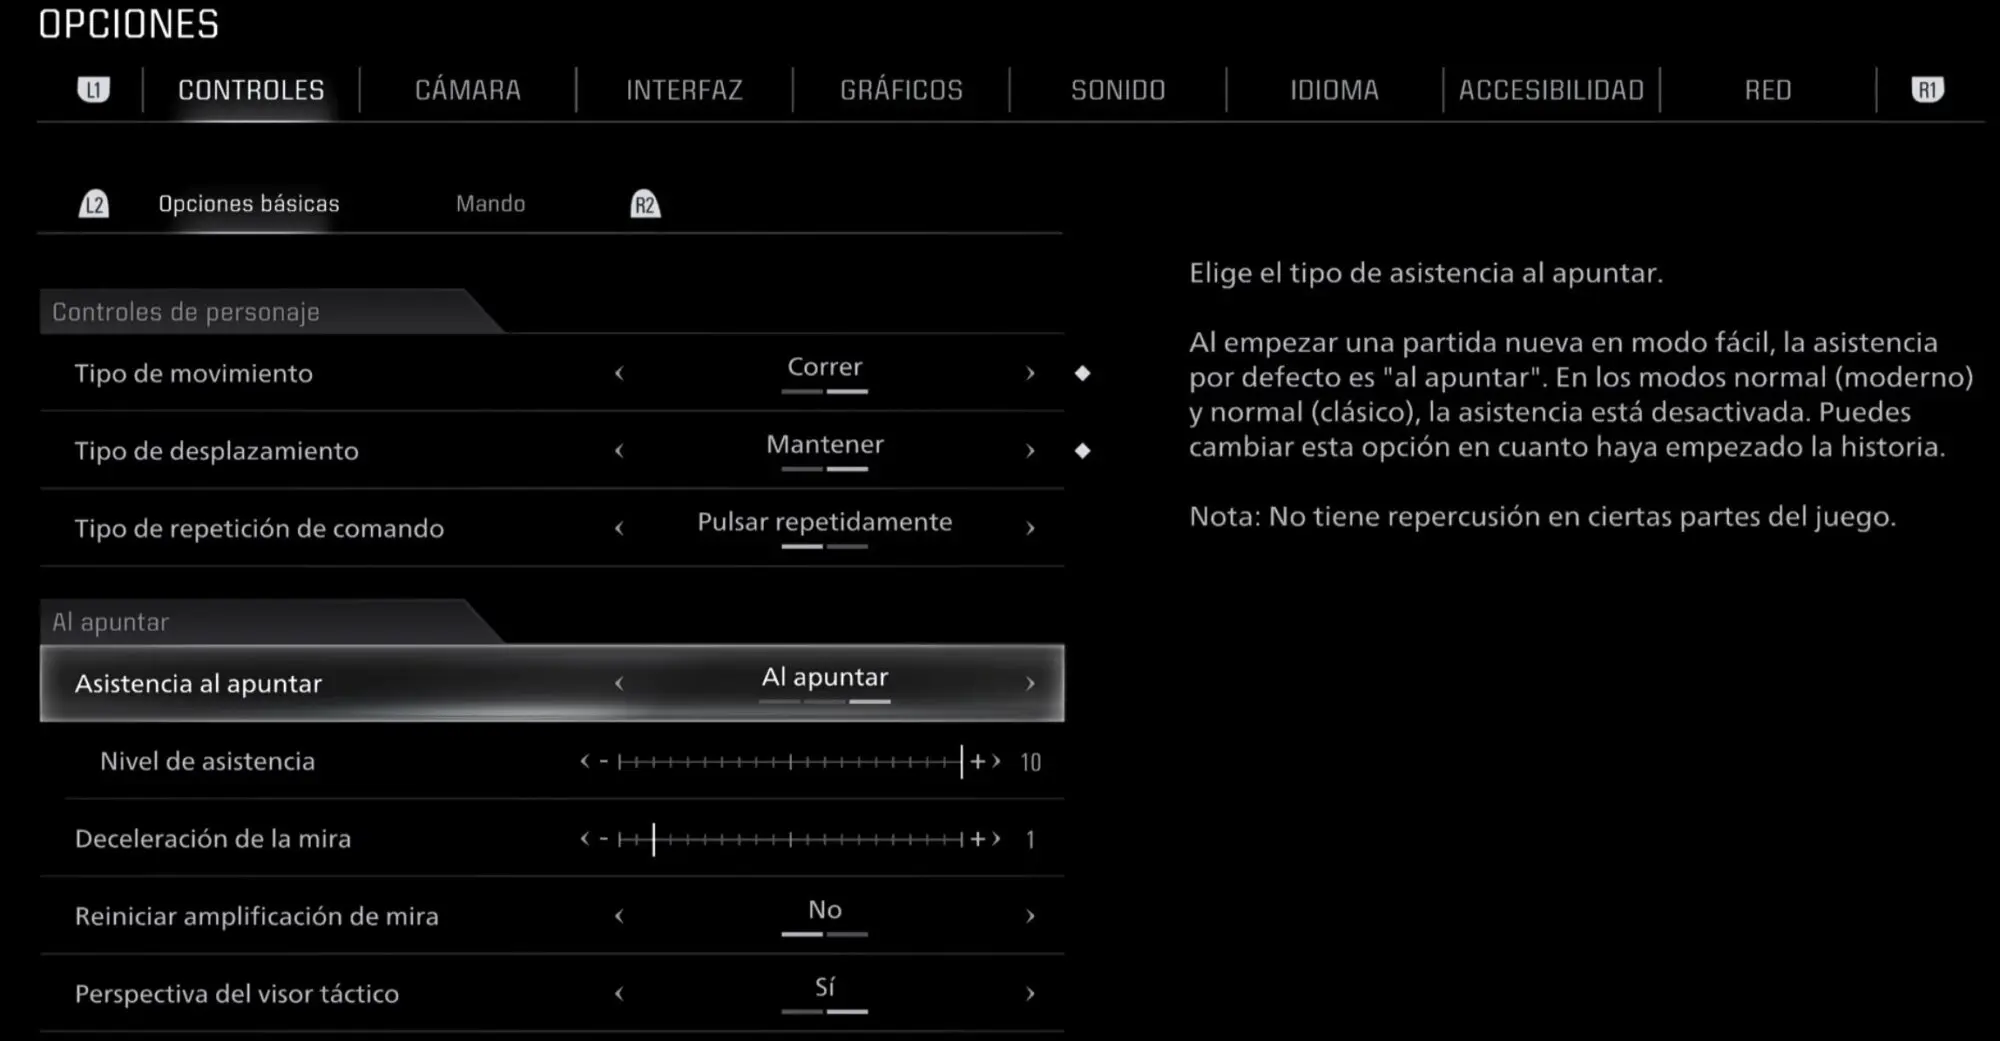
Task: Click the Perspectiva del visor táctico value Sí
Action: (x=824, y=988)
